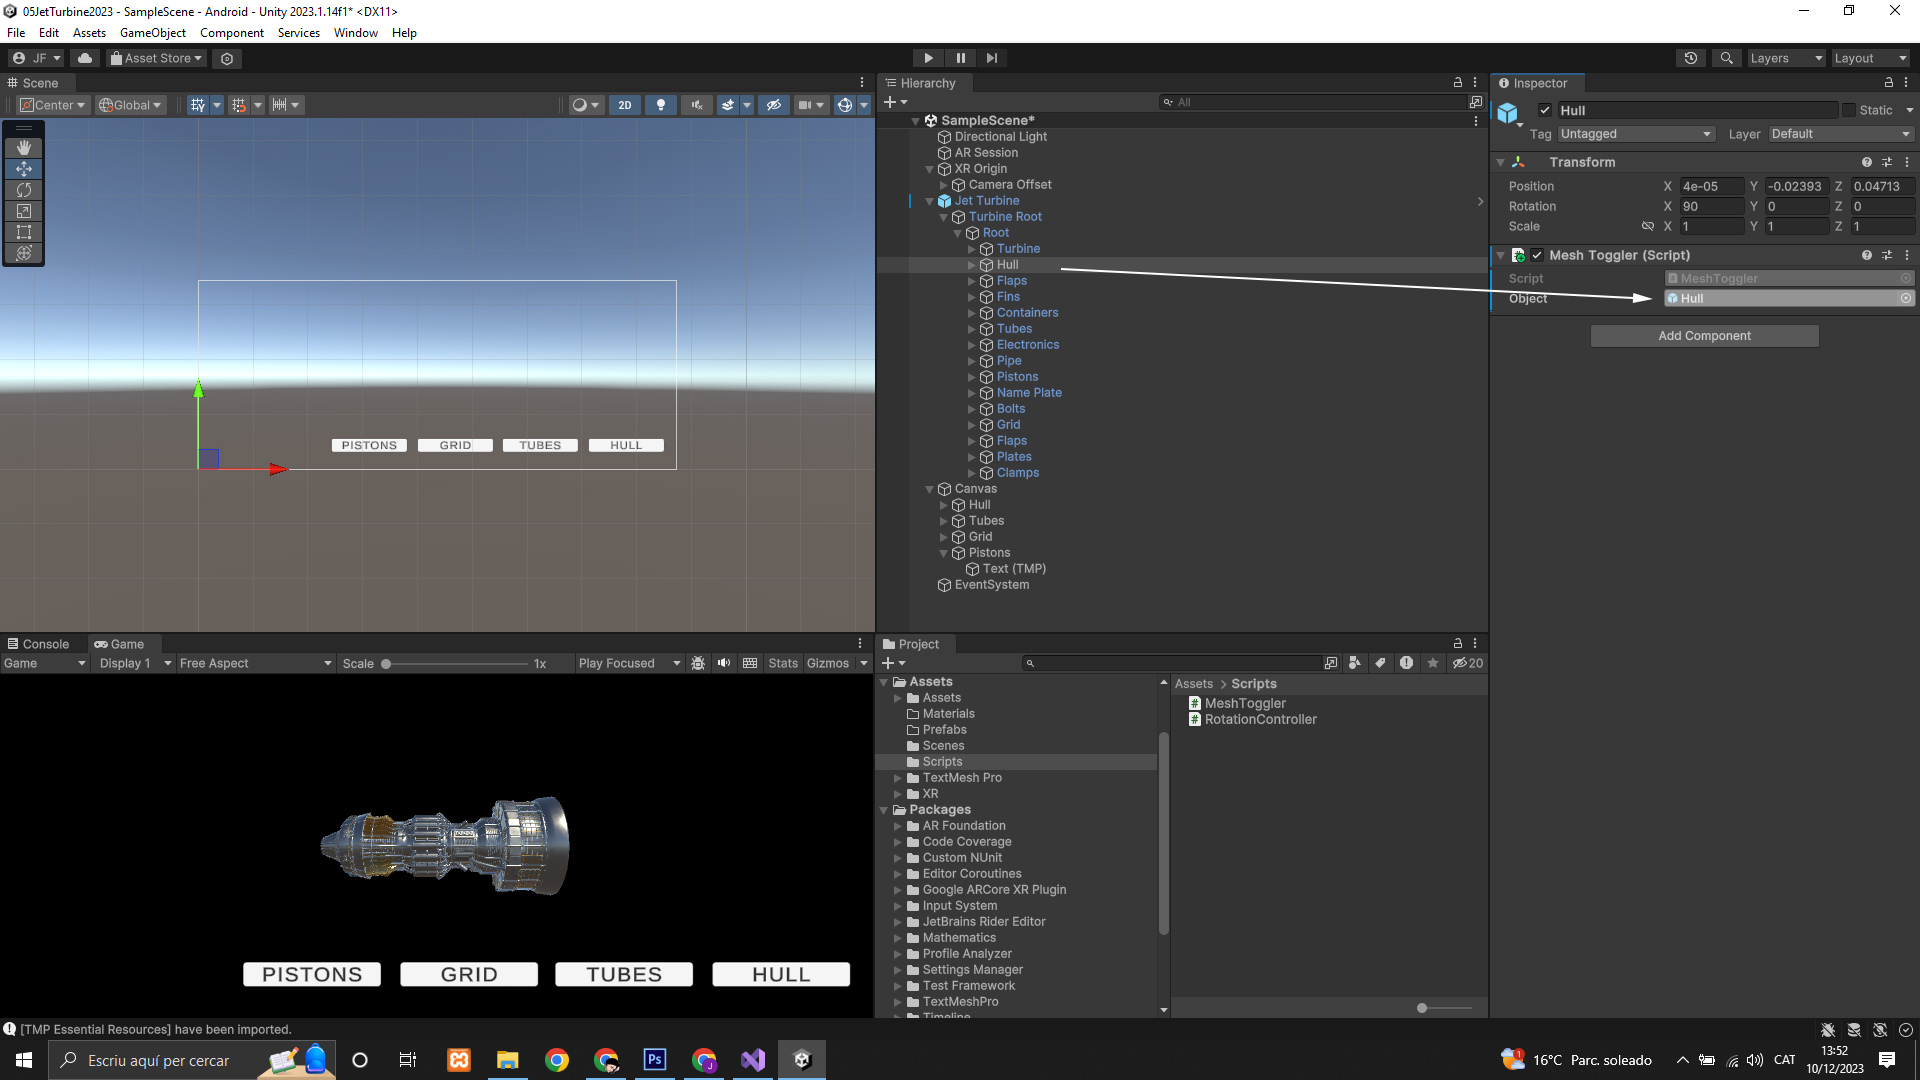Switch to the Console tab
The image size is (1920, 1080).
pos(38,644)
